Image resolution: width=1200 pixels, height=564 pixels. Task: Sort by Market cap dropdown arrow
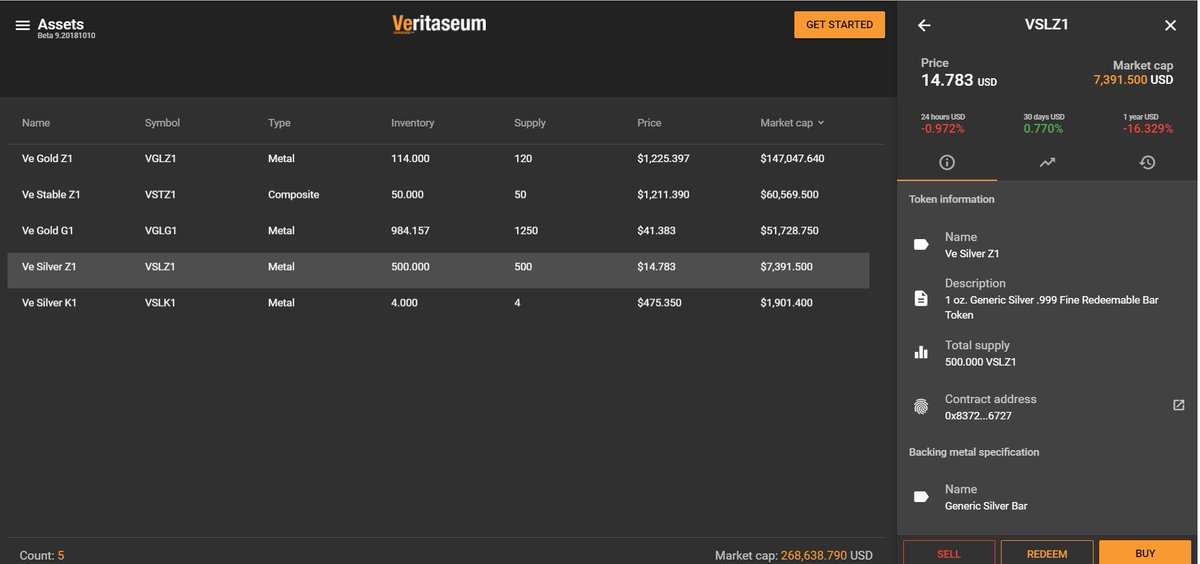pyautogui.click(x=821, y=123)
